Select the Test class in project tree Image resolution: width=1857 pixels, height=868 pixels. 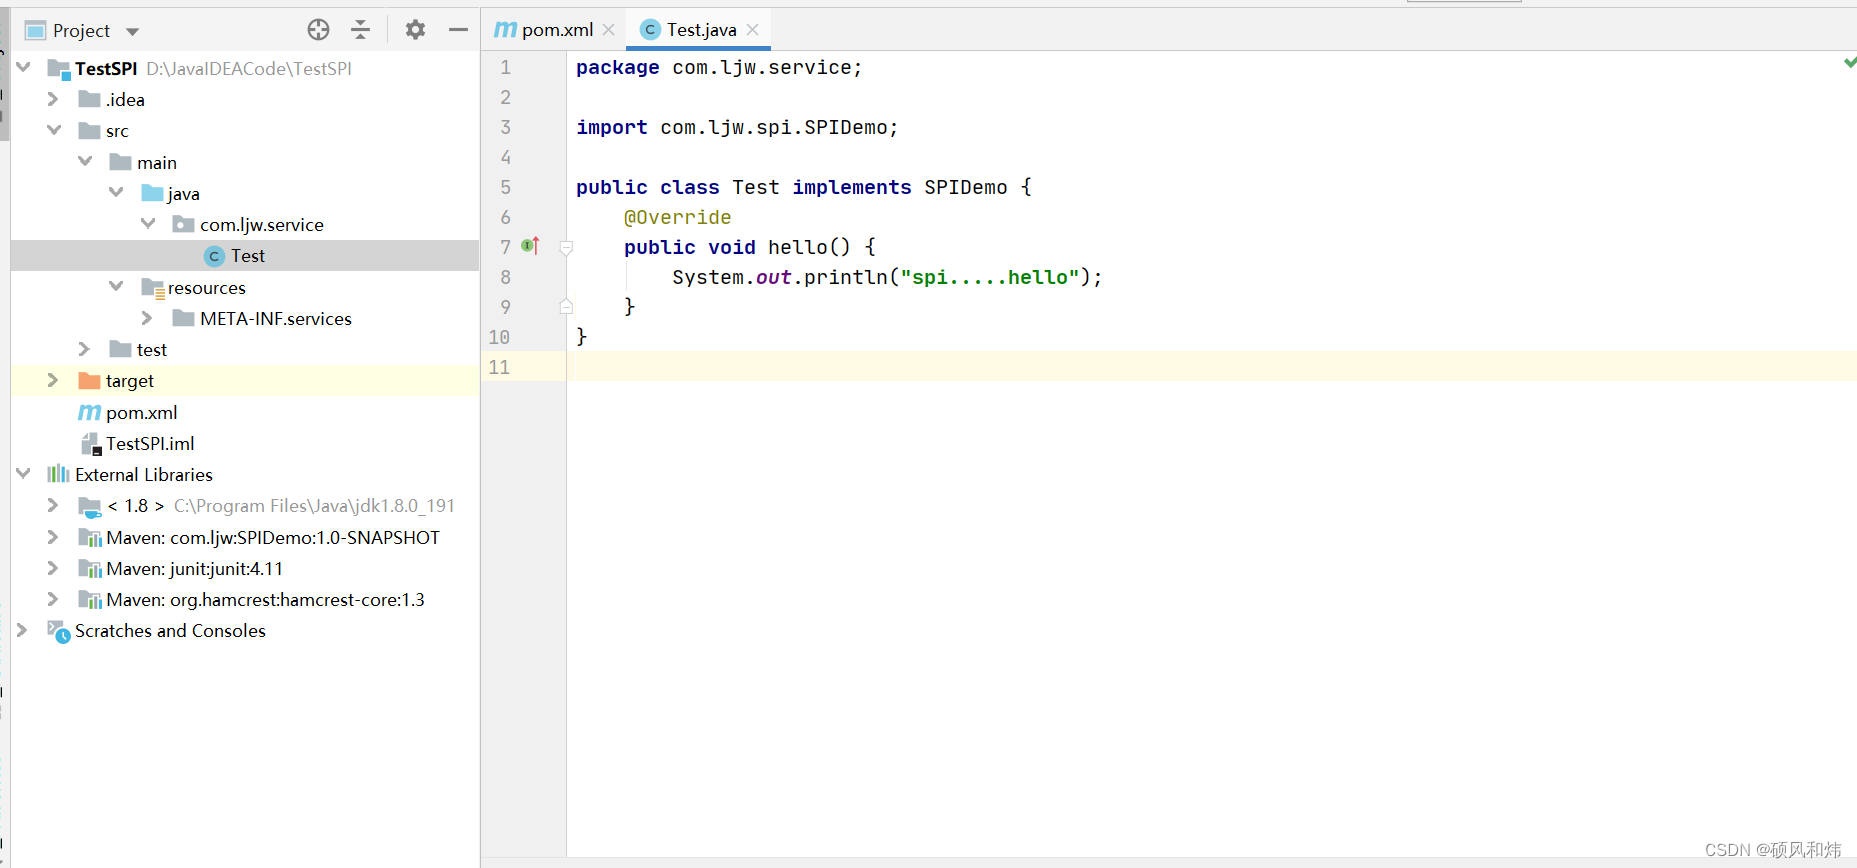click(x=245, y=255)
